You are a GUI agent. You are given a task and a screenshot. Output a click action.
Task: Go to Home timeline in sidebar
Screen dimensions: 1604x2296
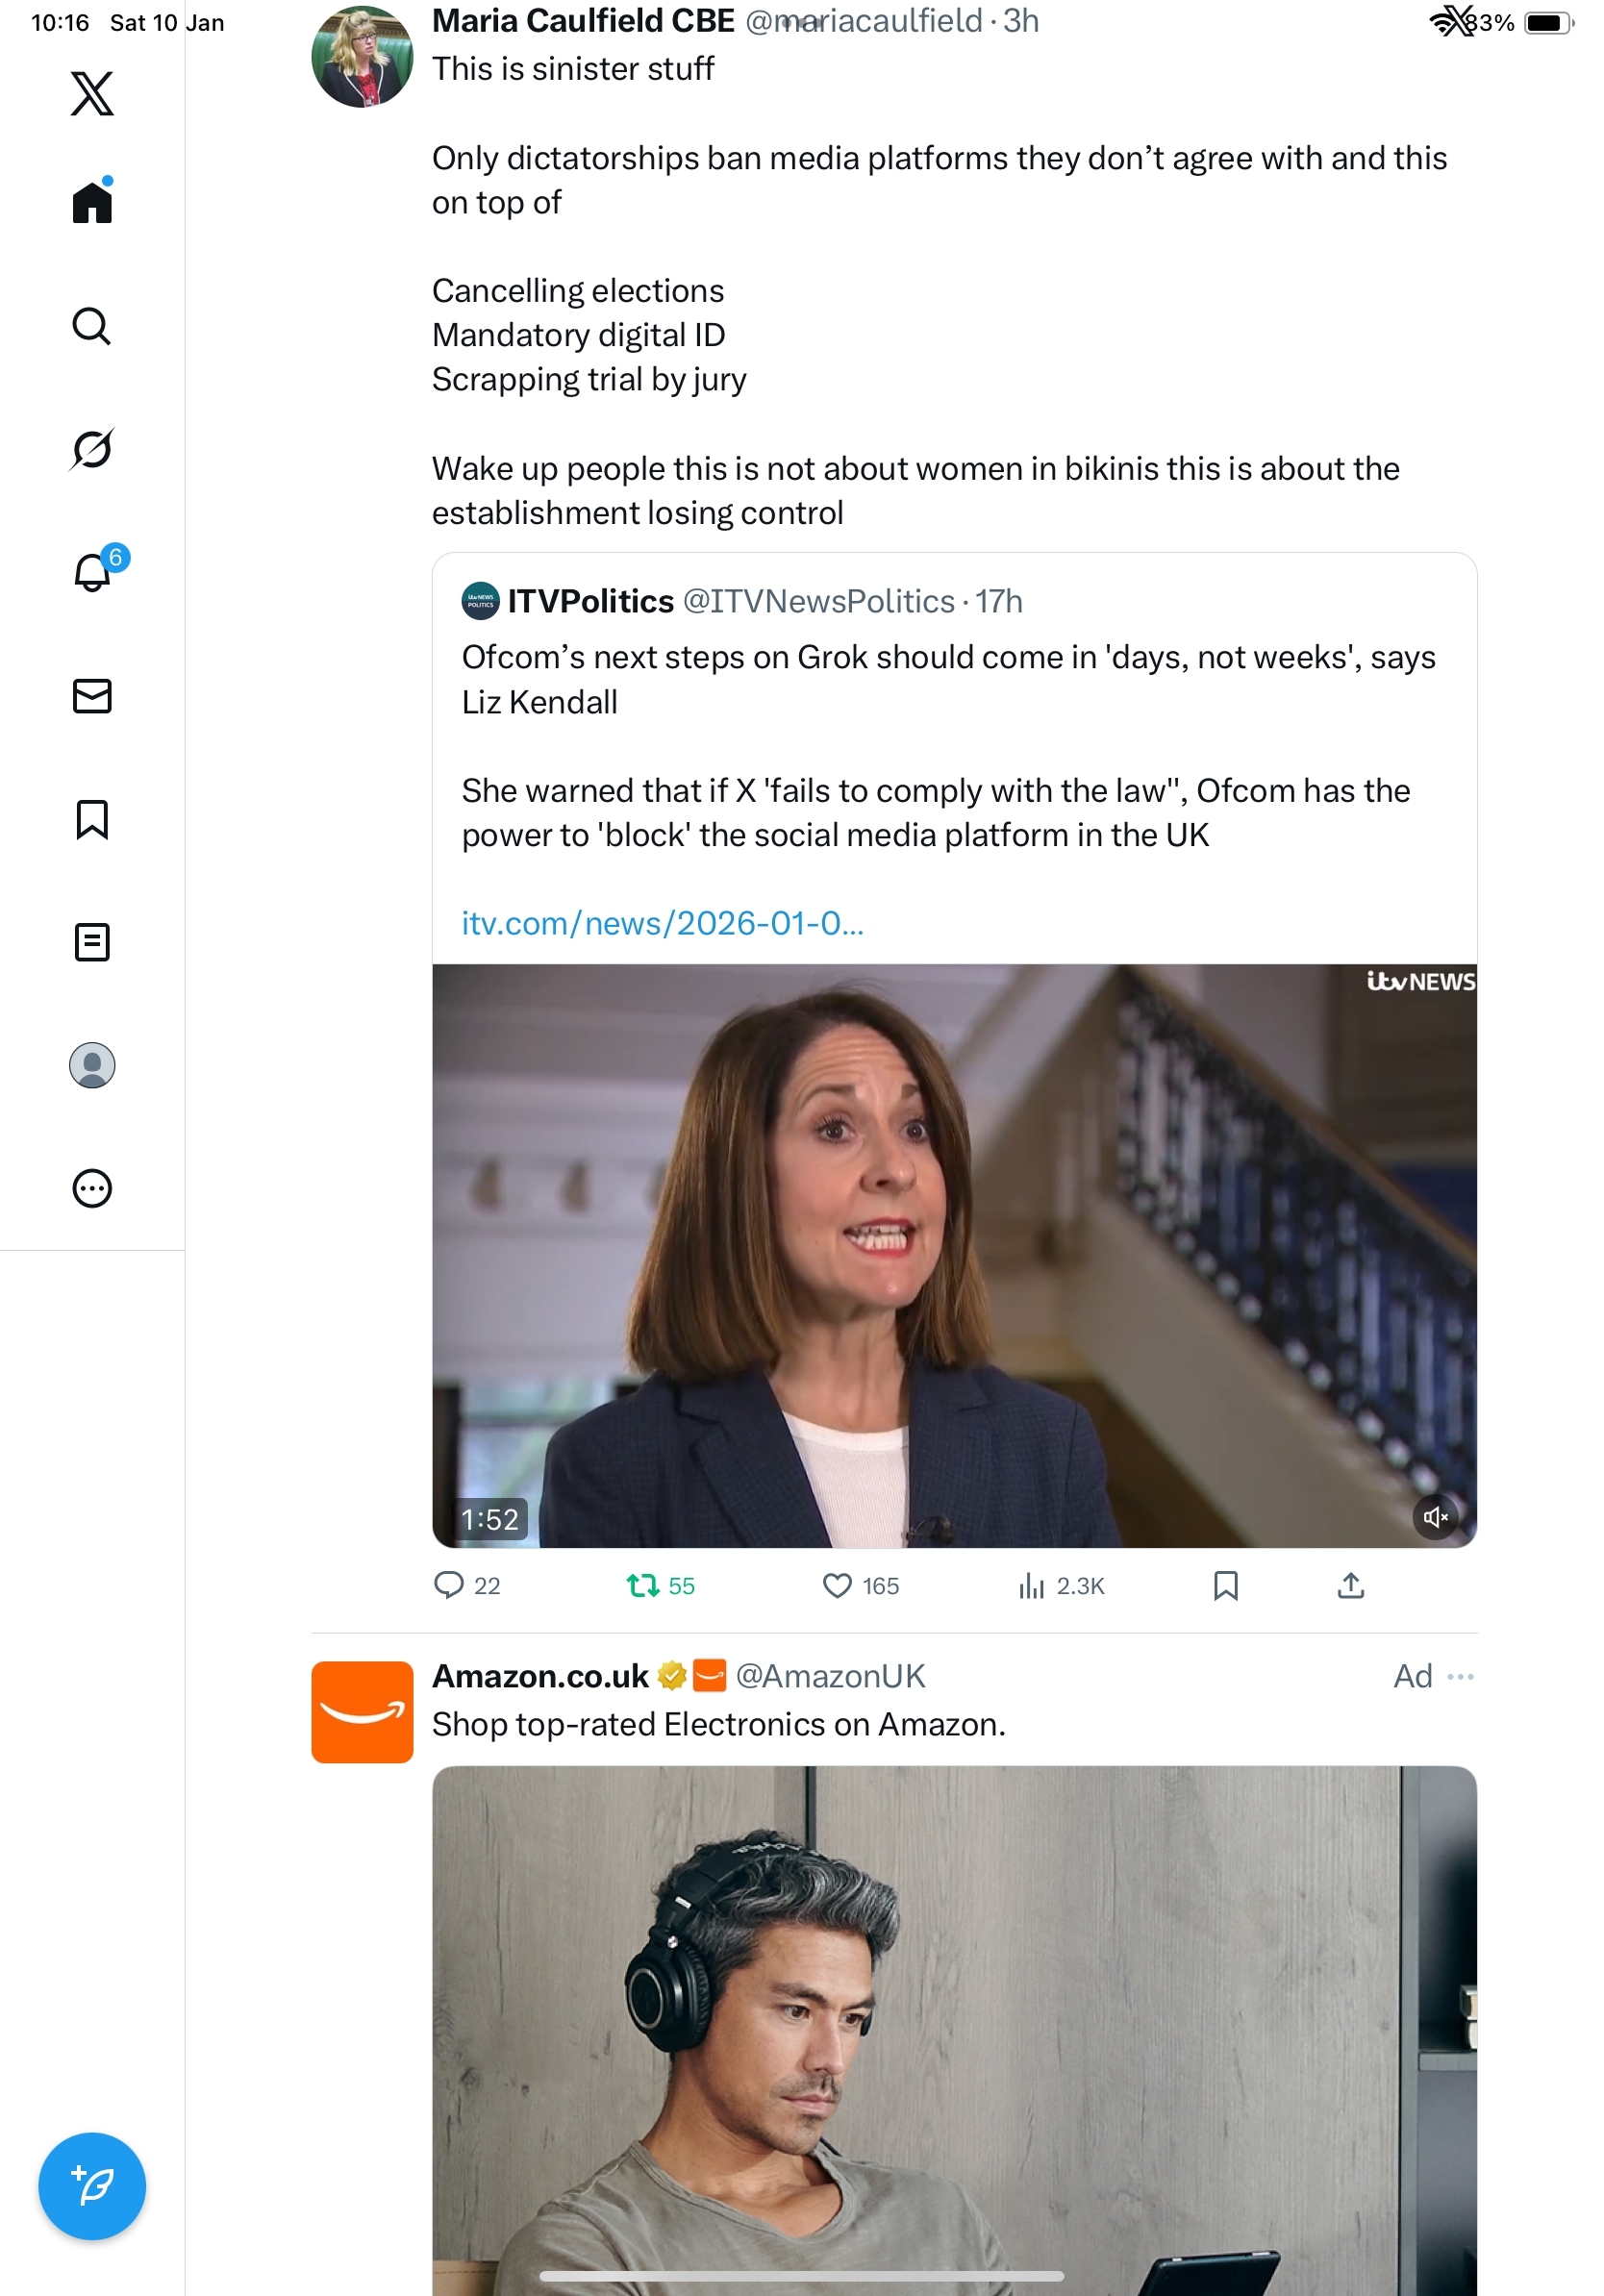[x=92, y=203]
